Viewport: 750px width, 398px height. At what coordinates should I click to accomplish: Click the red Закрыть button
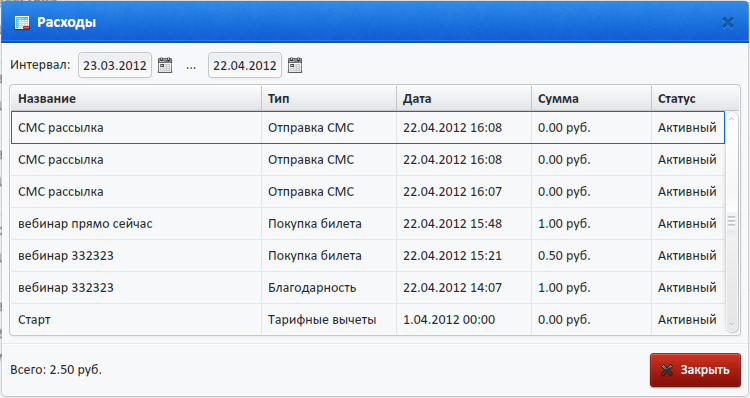(x=695, y=370)
